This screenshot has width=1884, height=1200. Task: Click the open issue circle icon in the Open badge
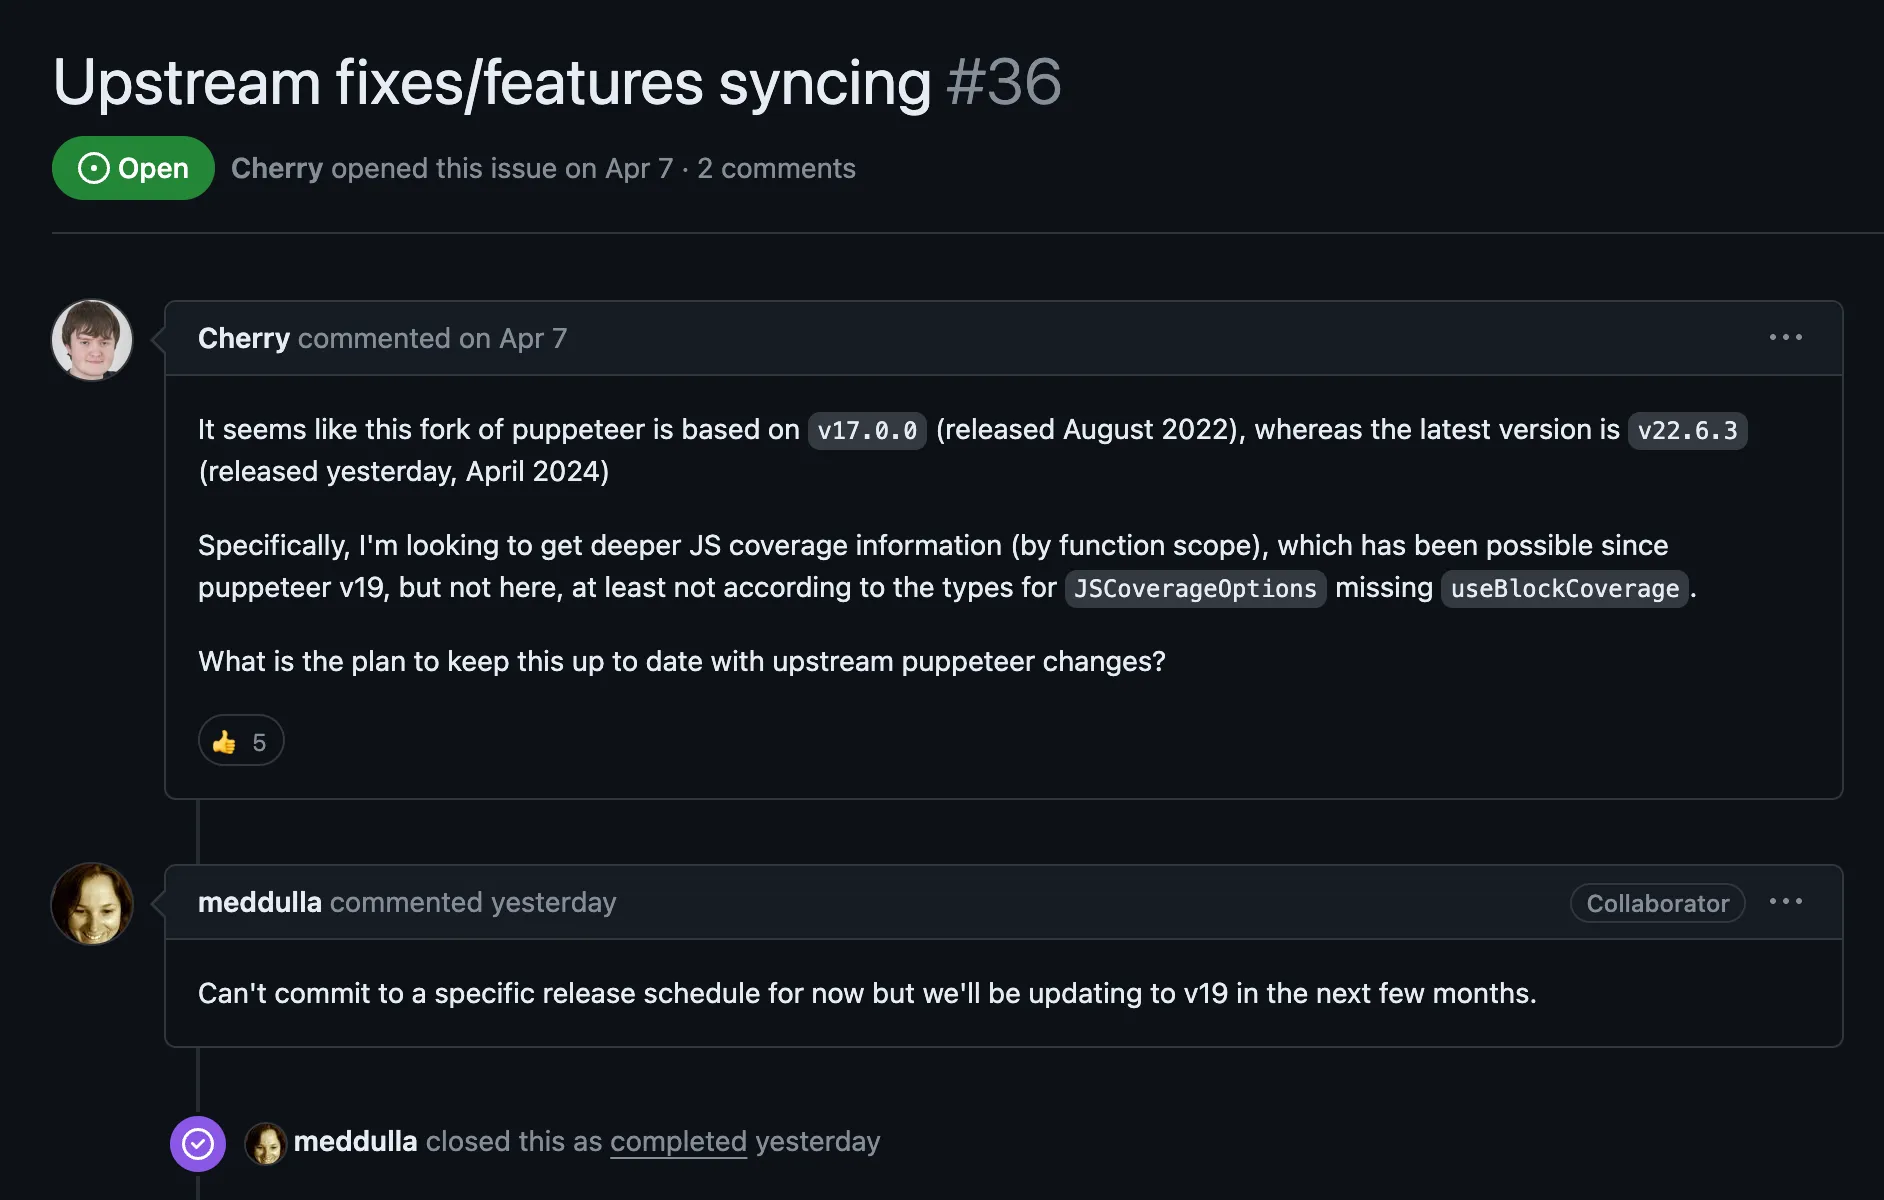tap(93, 168)
